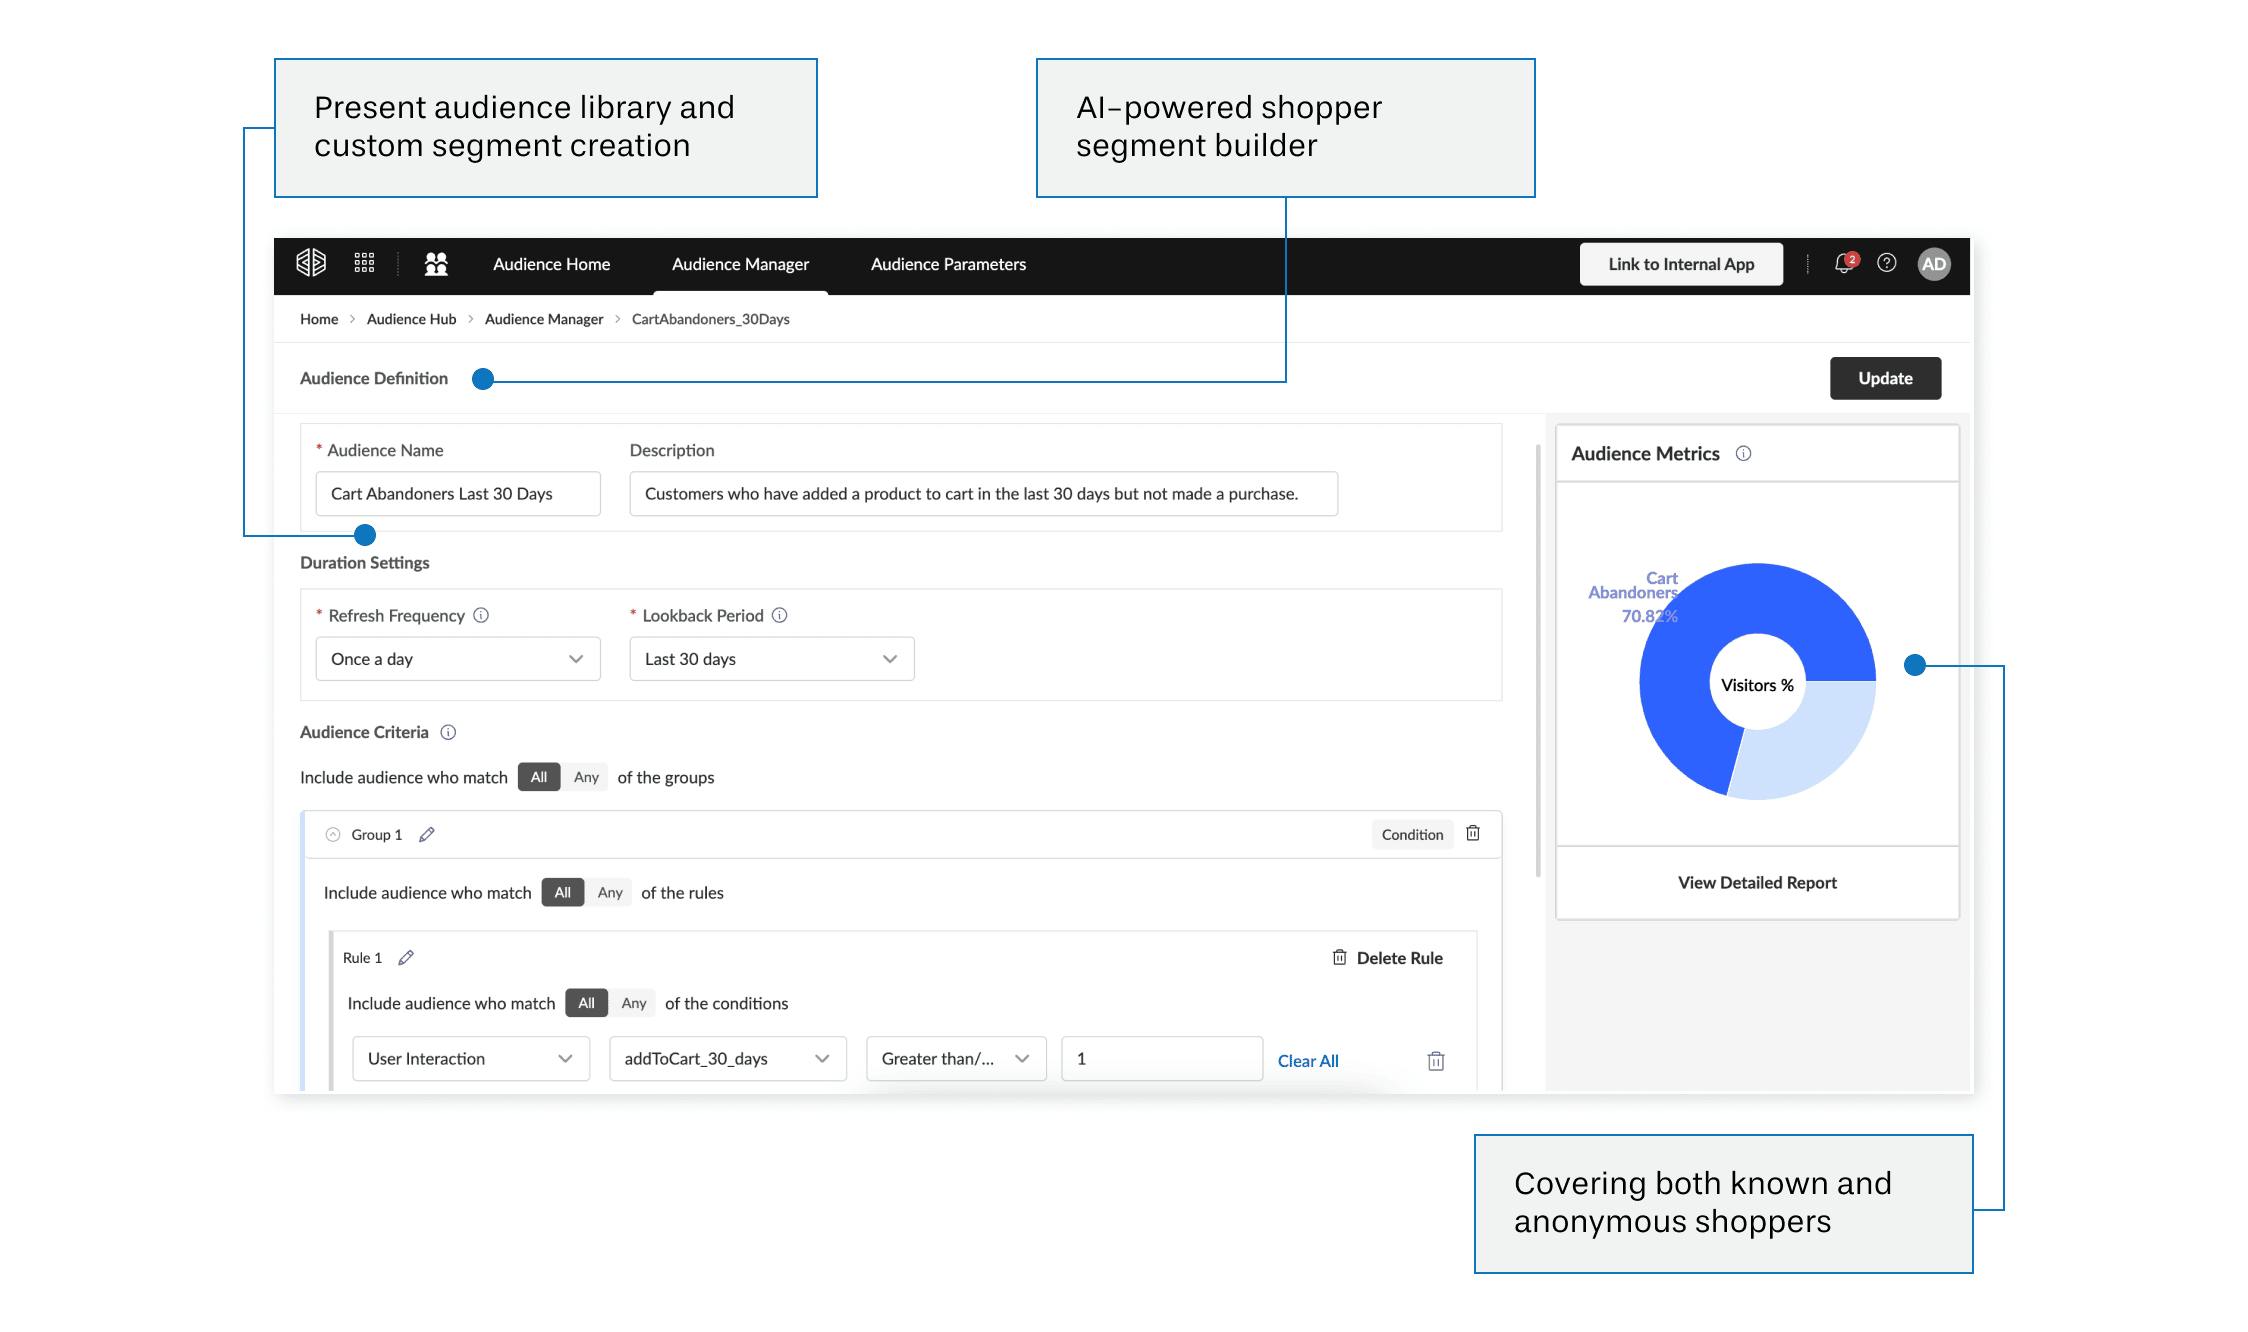Click the Audience Name input field
2248x1332 pixels.
(458, 494)
